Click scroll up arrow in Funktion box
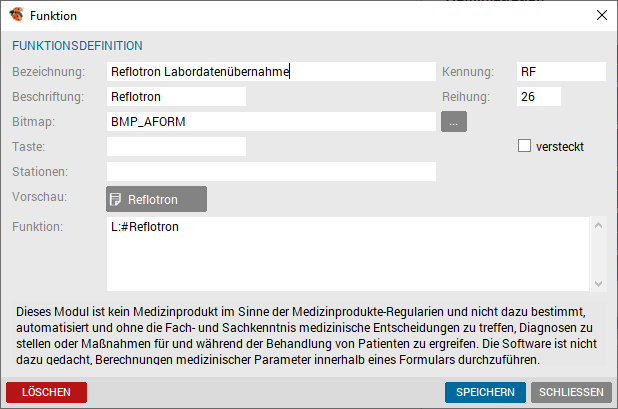The image size is (618, 409). [598, 225]
